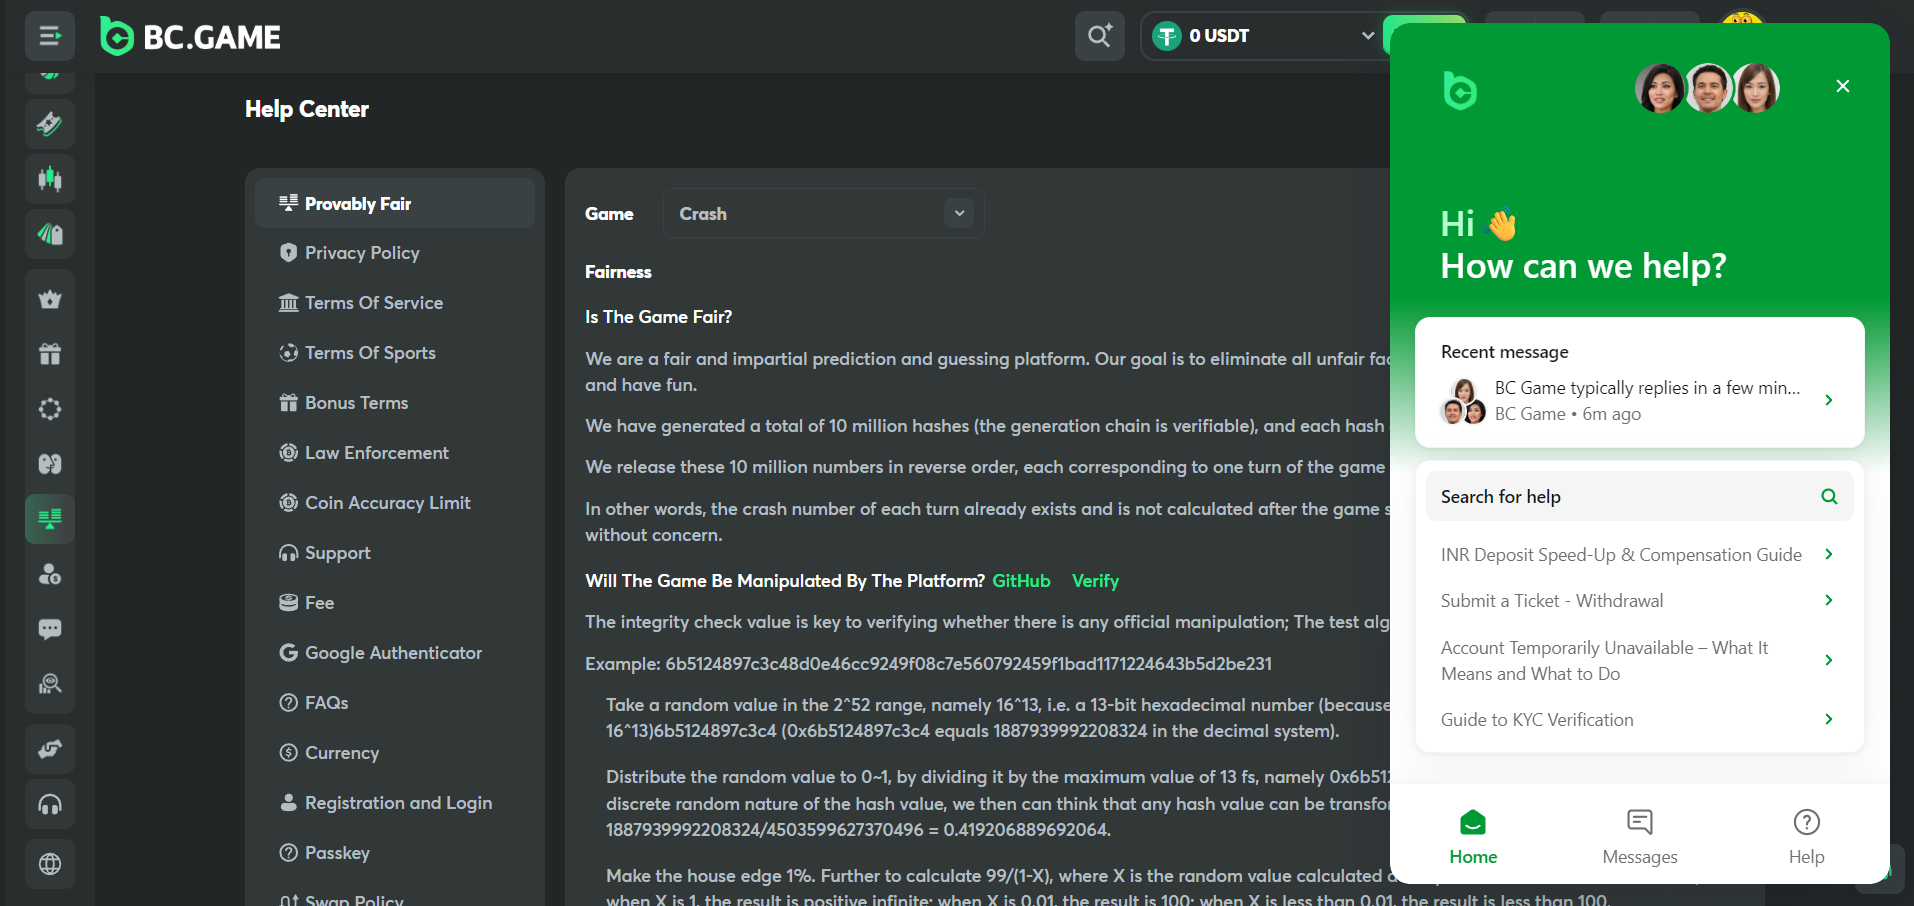Switch to the Messages tab in chat widget
The width and height of the screenshot is (1914, 906).
click(1640, 837)
